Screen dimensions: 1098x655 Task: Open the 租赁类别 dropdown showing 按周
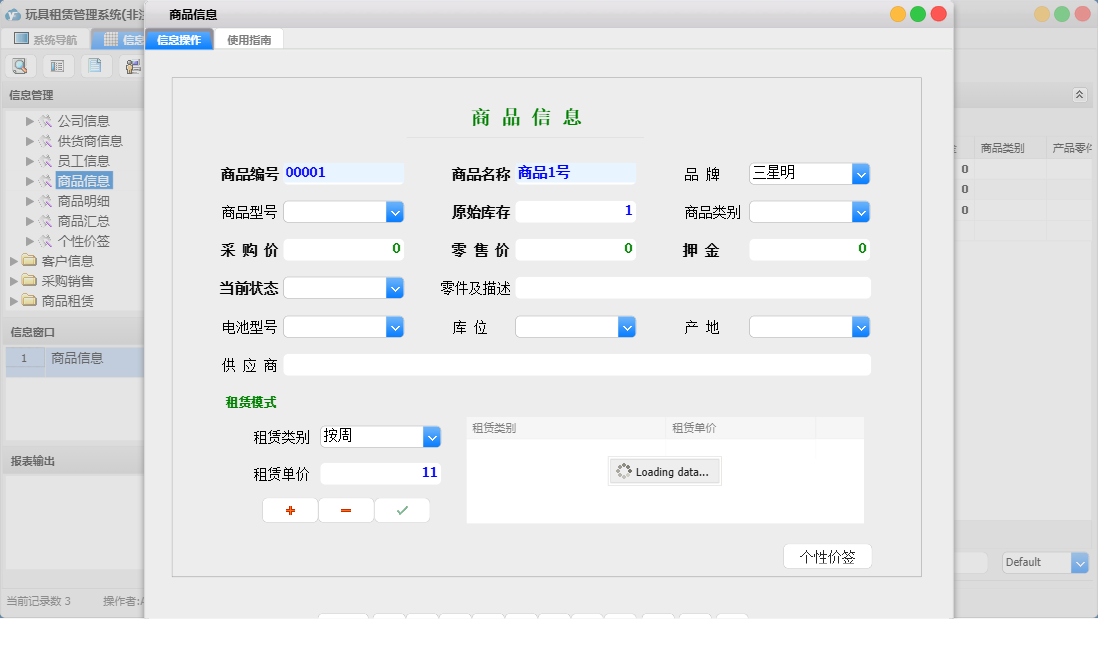(431, 437)
